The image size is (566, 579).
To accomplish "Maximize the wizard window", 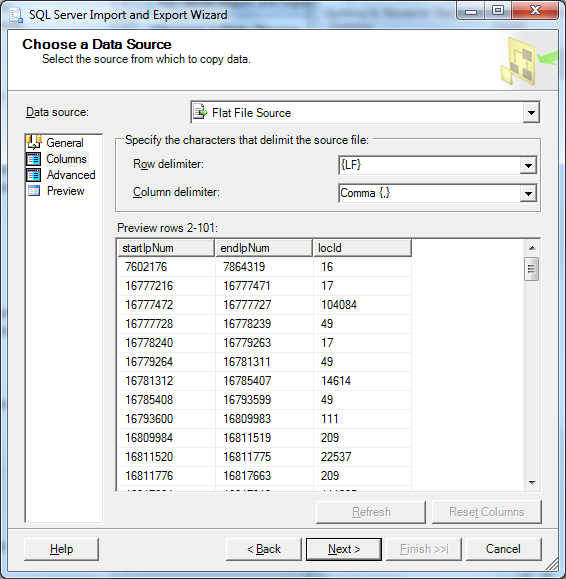I will (x=498, y=11).
